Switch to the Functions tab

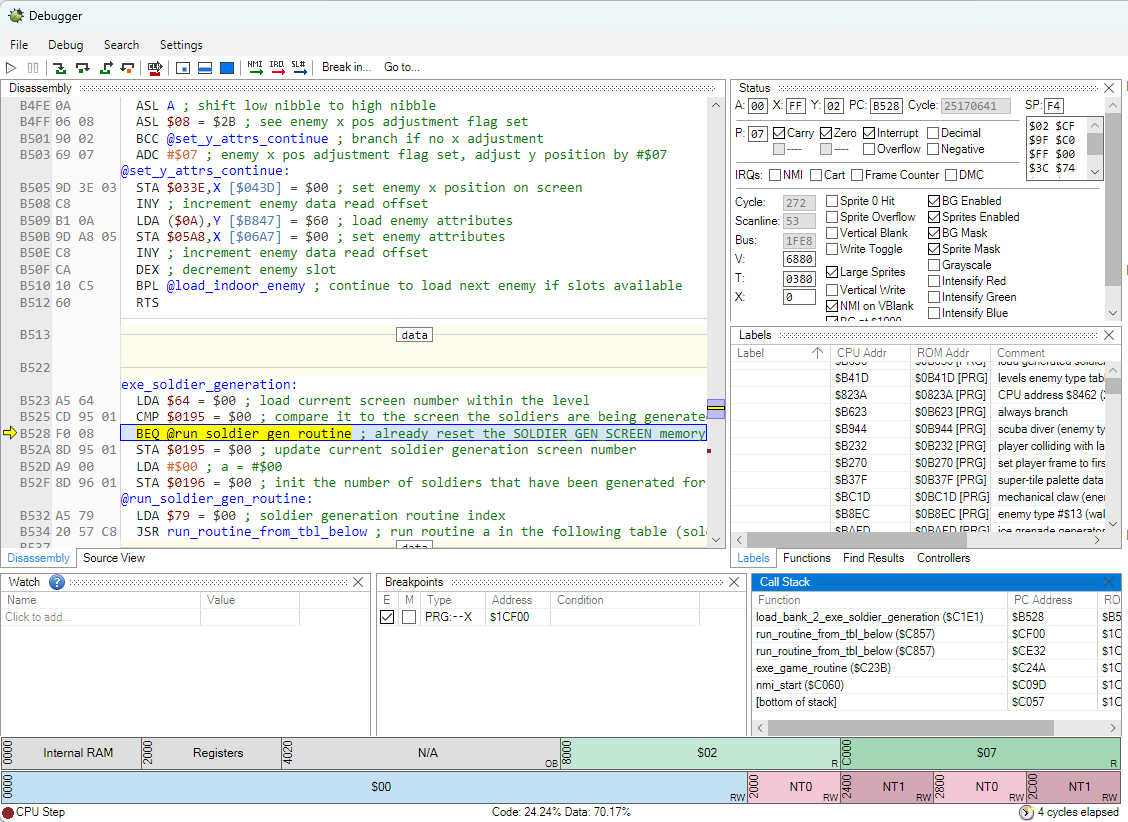(806, 558)
